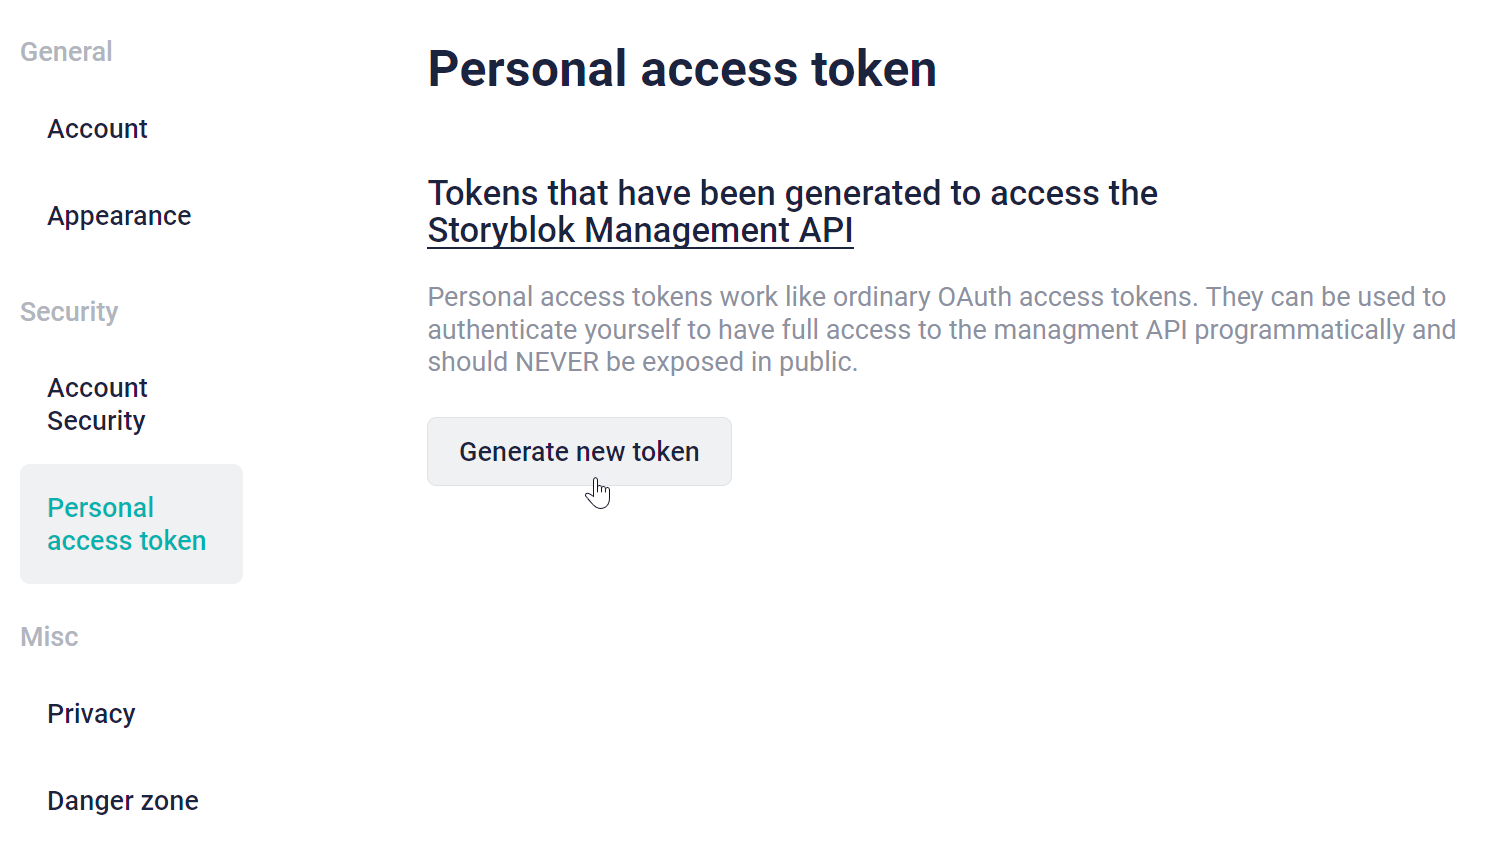Open the Account settings in sidebar
Screen dimensions: 1504x849
point(97,129)
